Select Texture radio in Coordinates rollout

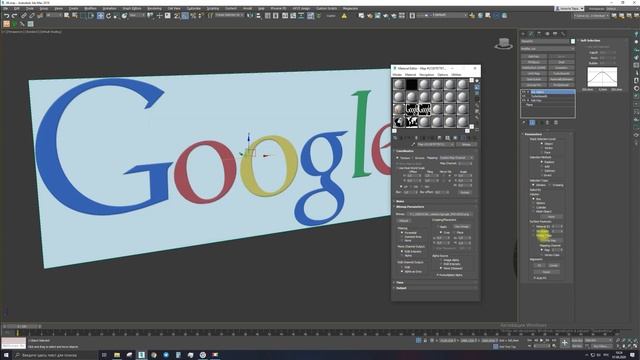398,158
